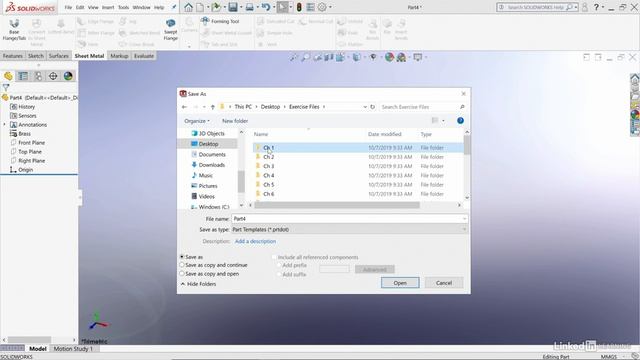Click the refresh icon beside the address bar

(372, 107)
